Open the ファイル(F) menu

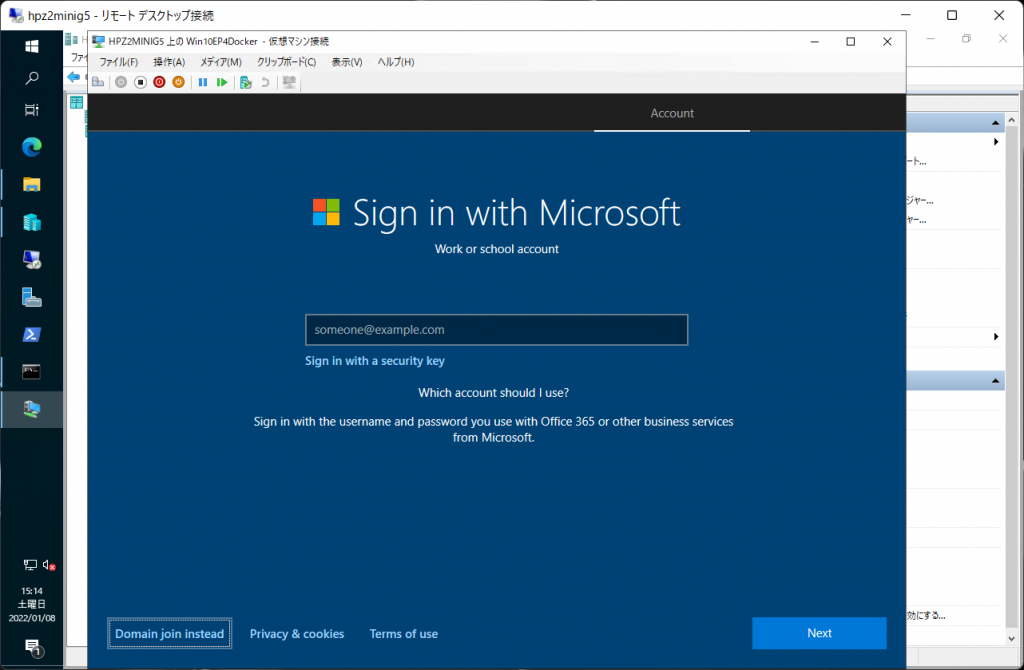118,62
